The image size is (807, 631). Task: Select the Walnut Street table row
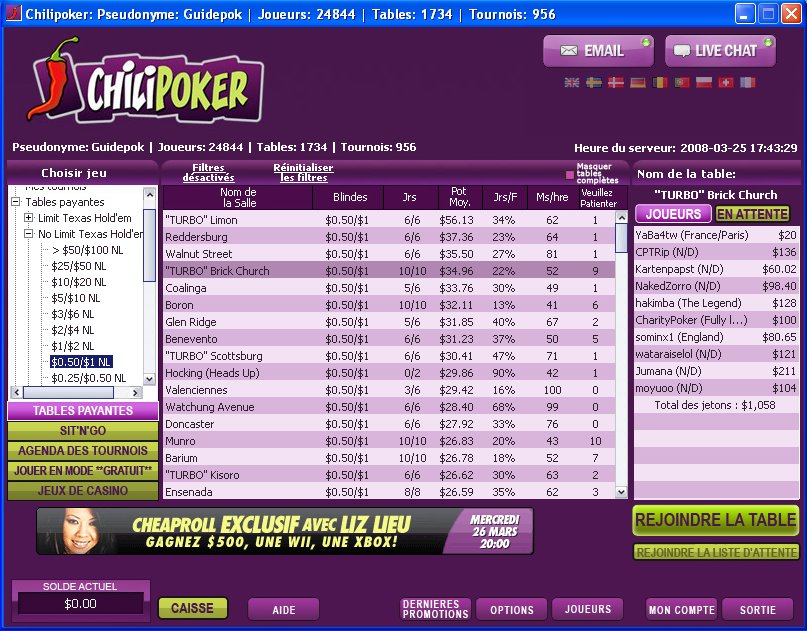(x=389, y=254)
